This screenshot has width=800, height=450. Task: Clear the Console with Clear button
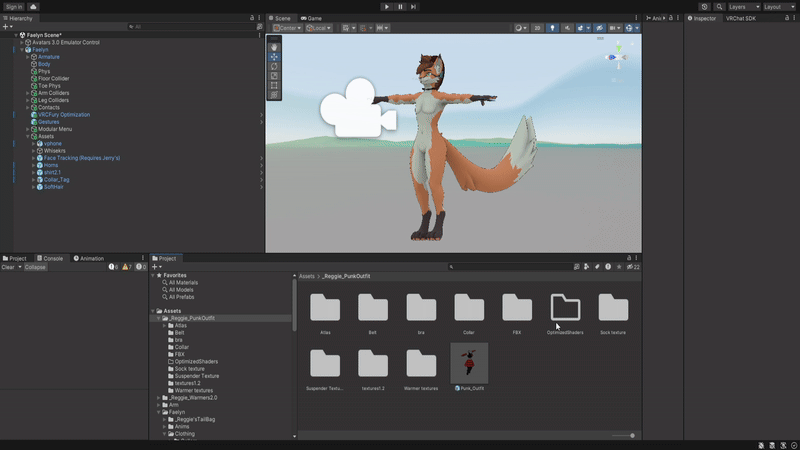pyautogui.click(x=7, y=267)
